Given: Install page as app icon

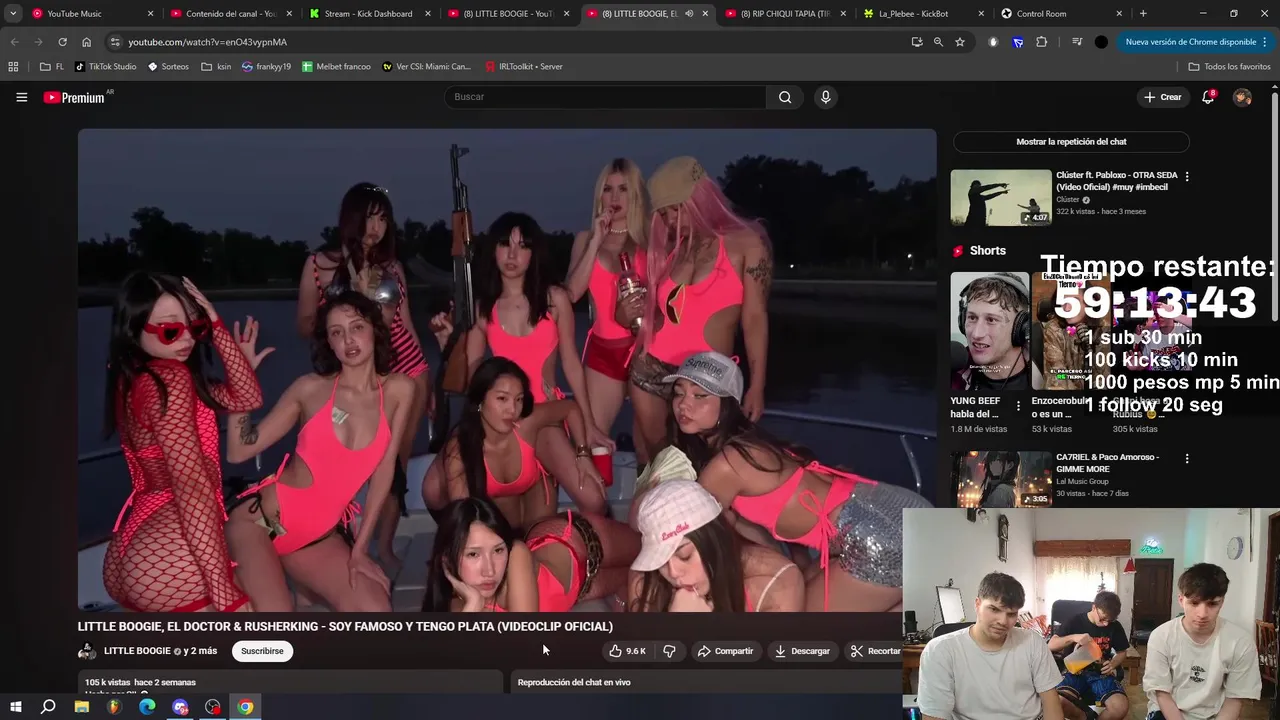Looking at the screenshot, I should (917, 42).
